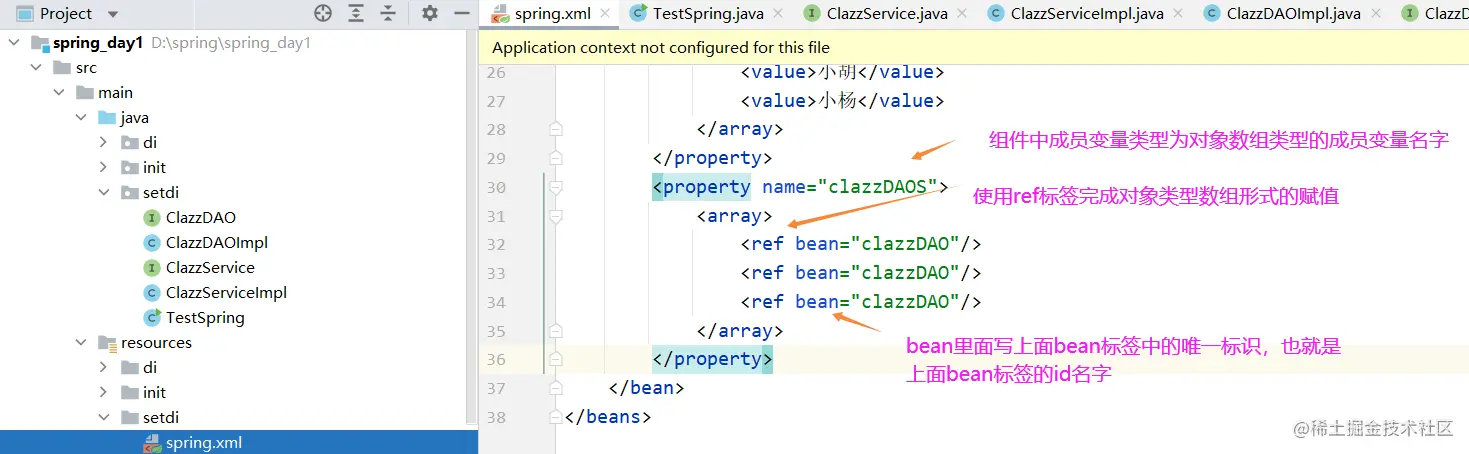
Task: Click the spring_day1 module folder icon
Action: [40, 43]
